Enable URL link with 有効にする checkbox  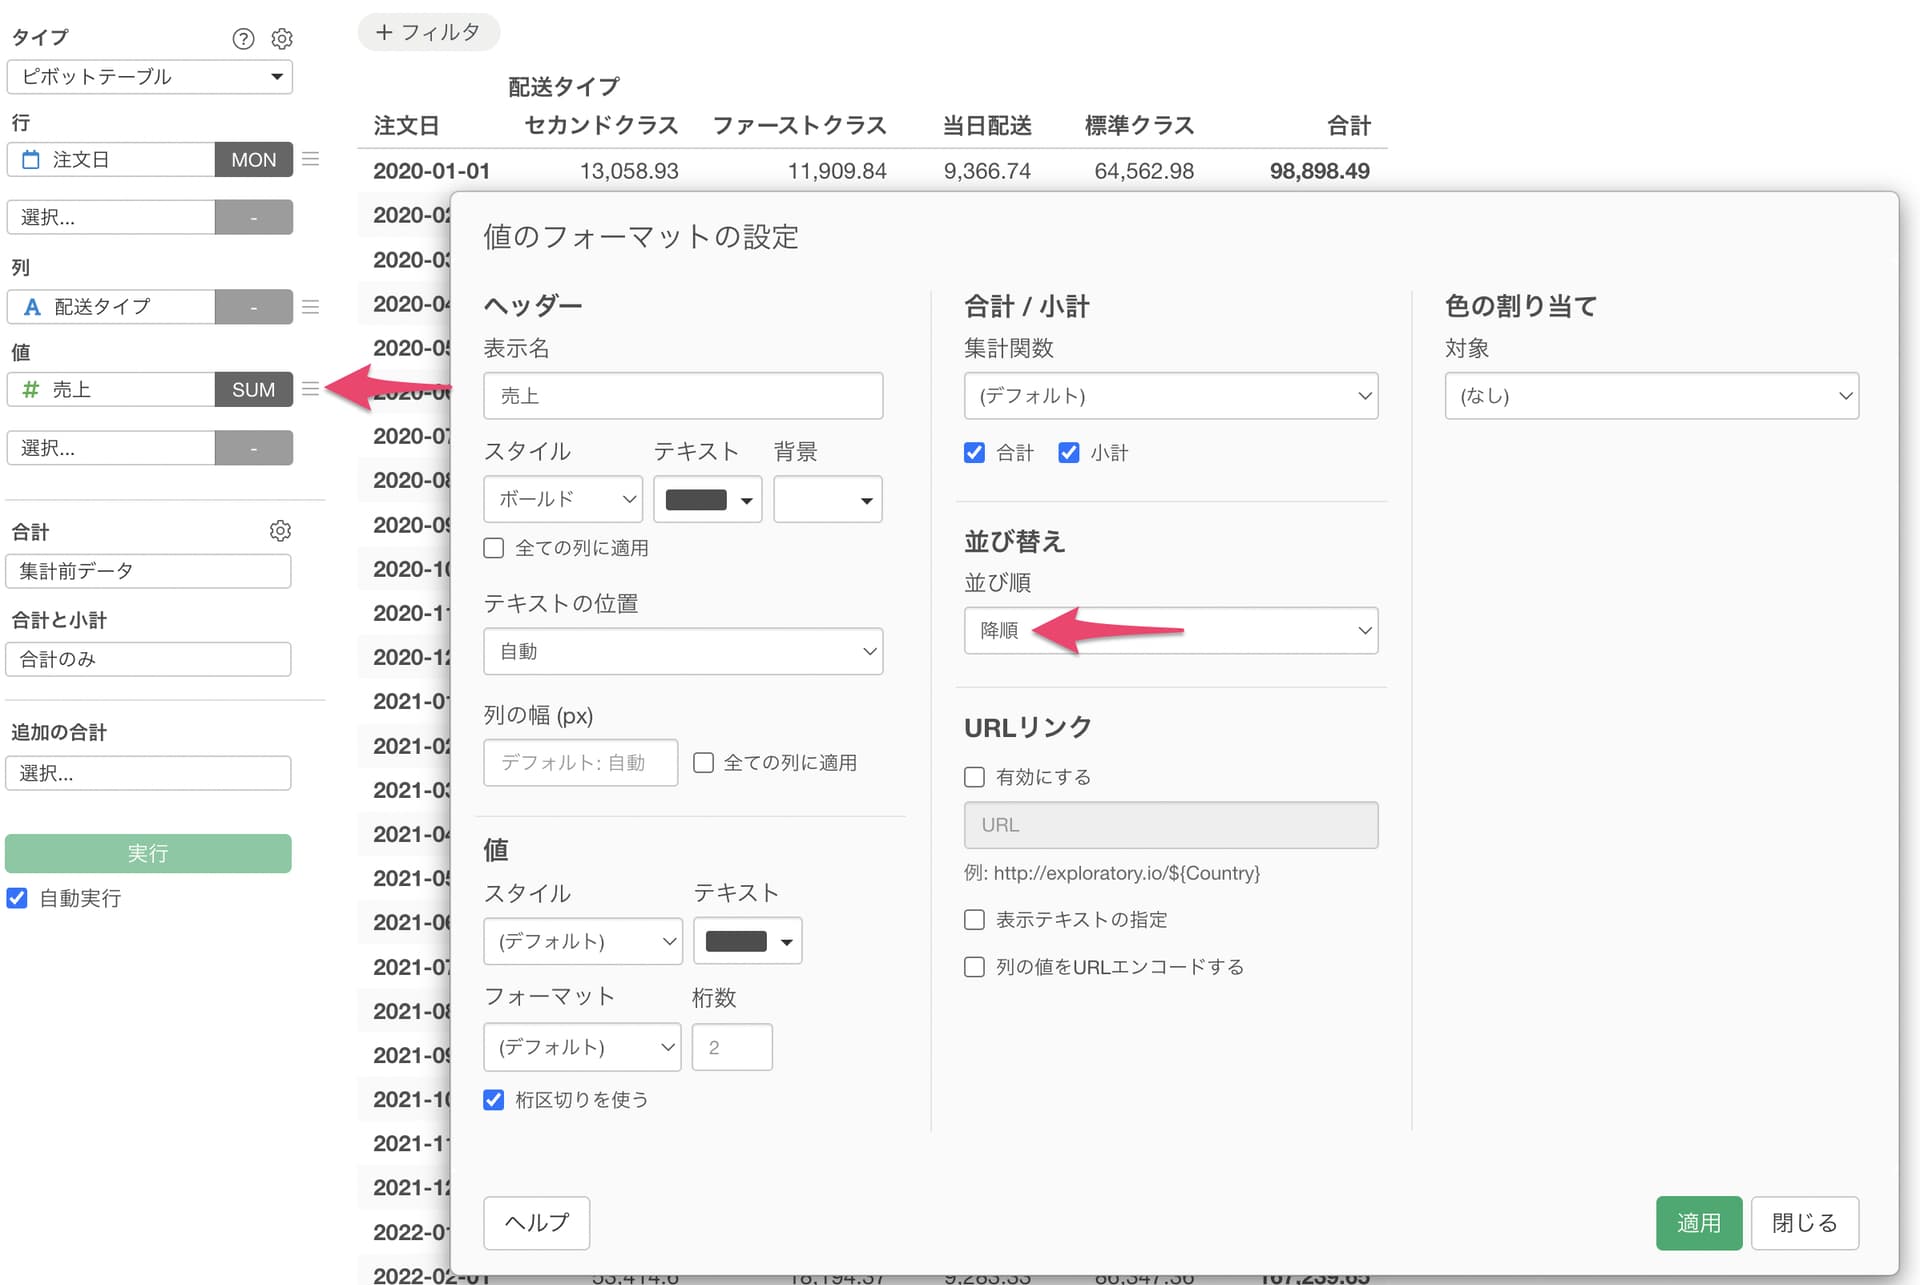pos(974,777)
